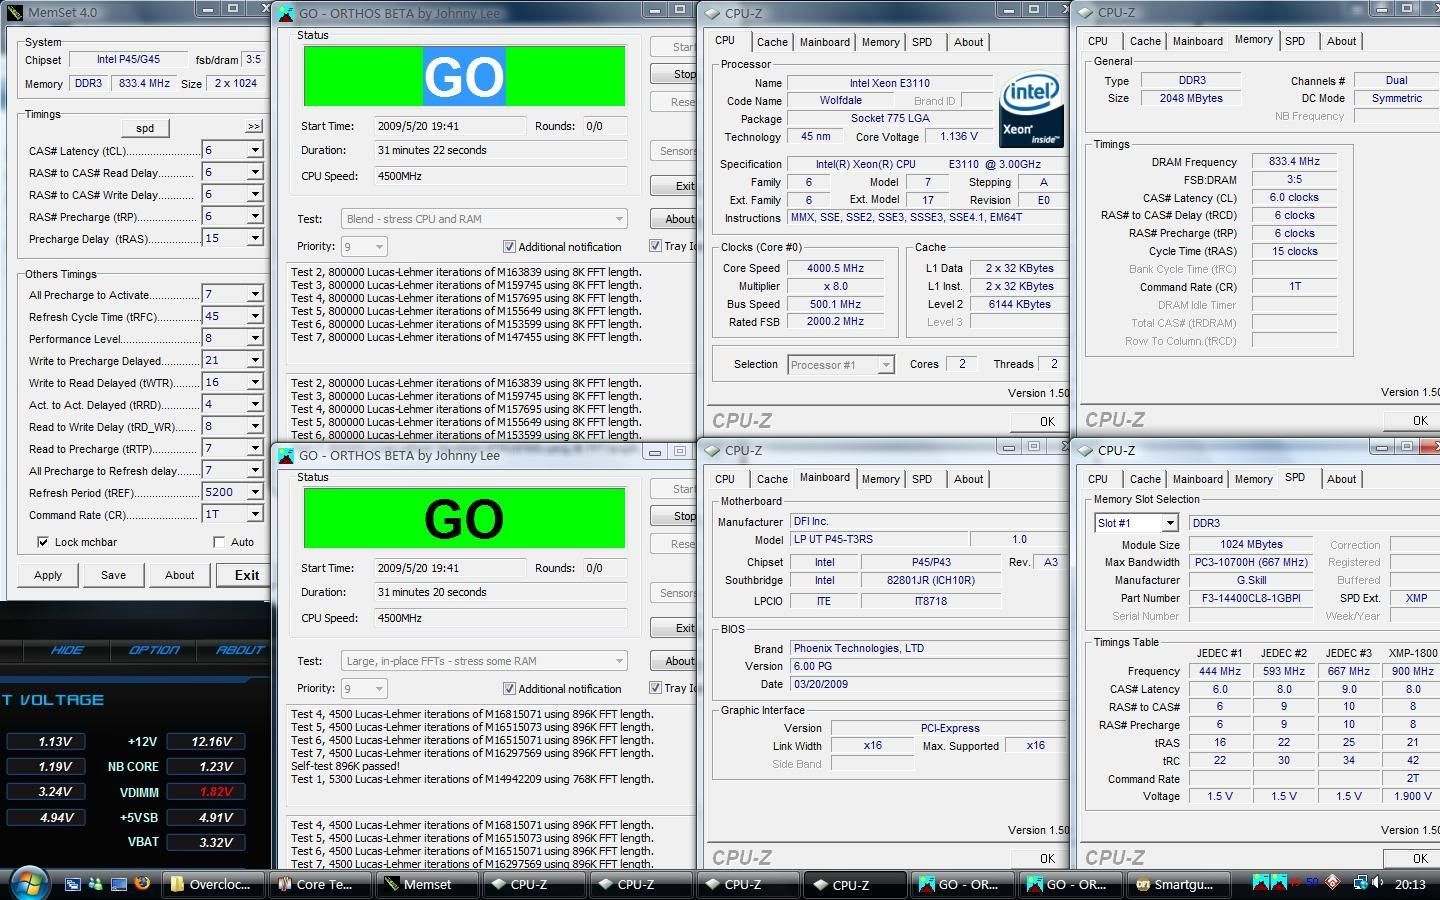This screenshot has width=1440, height=900.
Task: Toggle Tray Icon checkbox in bottom ORTHOS window
Action: [x=655, y=688]
